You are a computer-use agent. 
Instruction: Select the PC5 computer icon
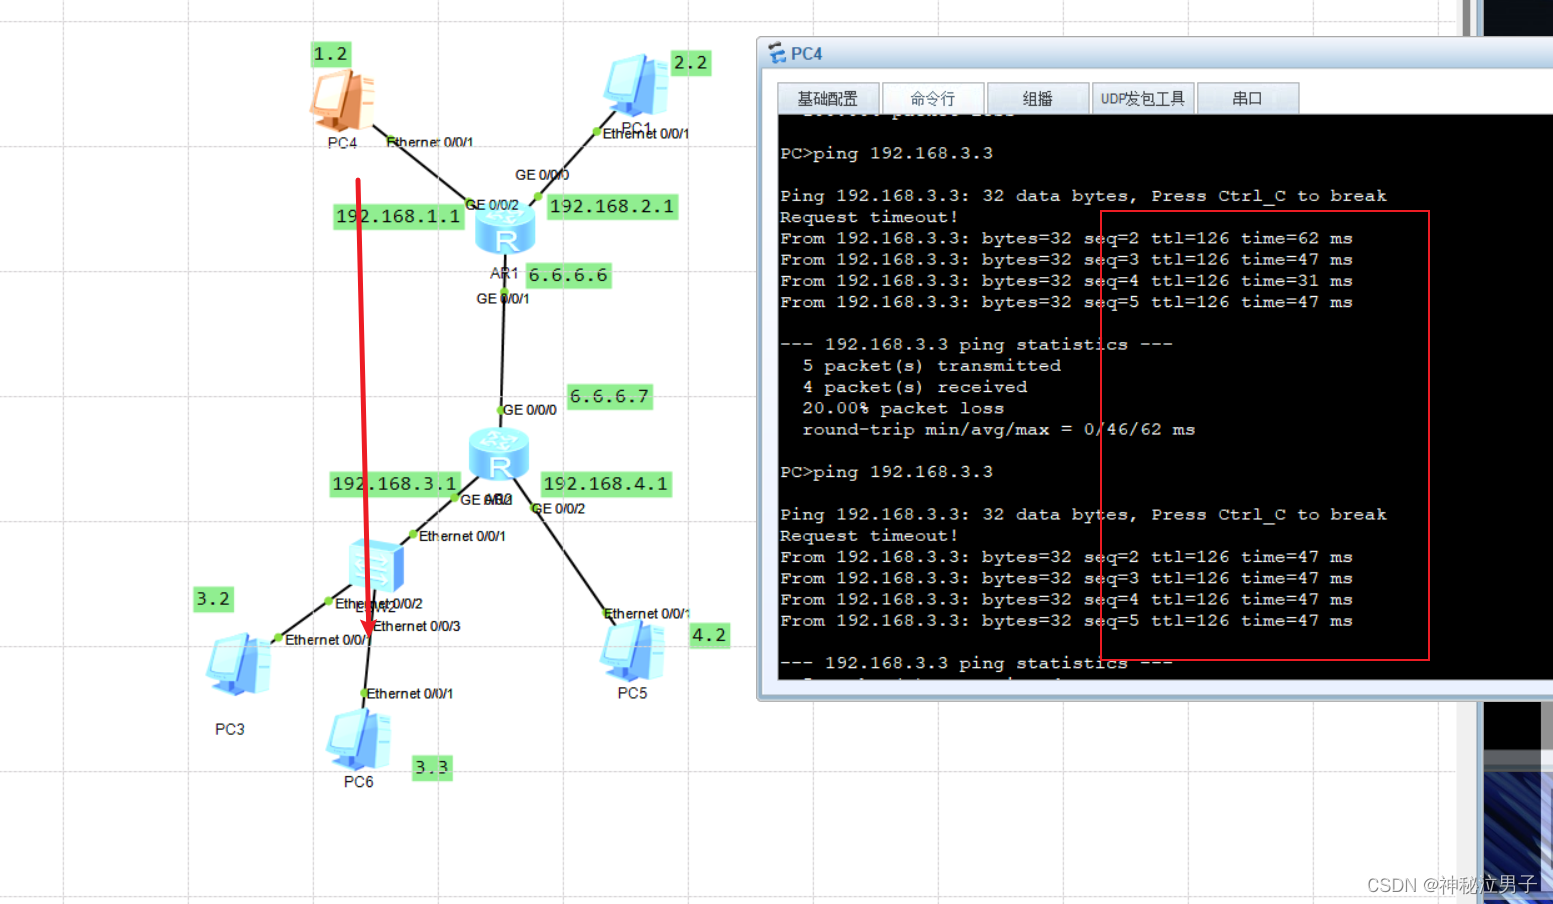[x=632, y=651]
